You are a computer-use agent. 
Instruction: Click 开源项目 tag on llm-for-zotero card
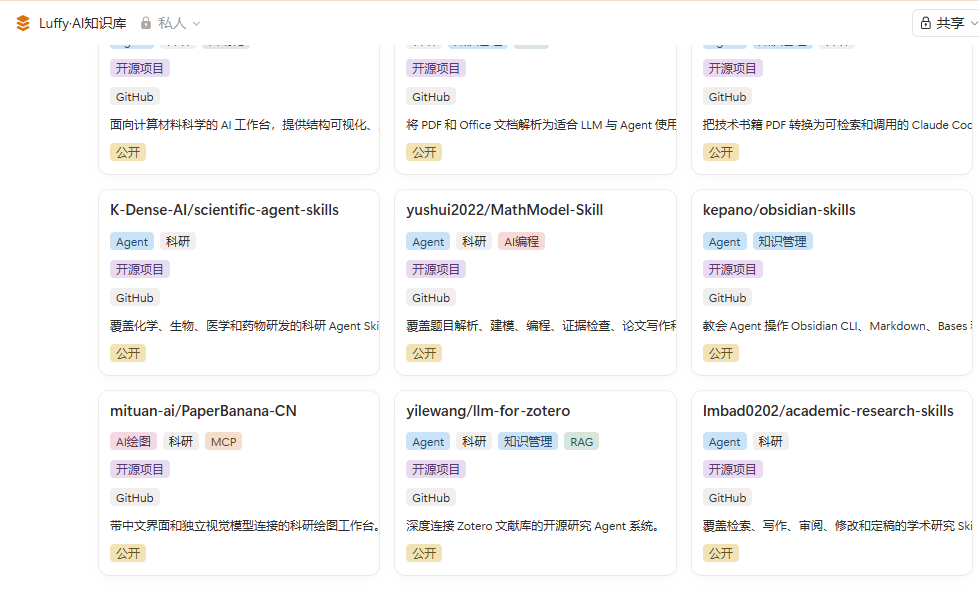click(x=436, y=469)
